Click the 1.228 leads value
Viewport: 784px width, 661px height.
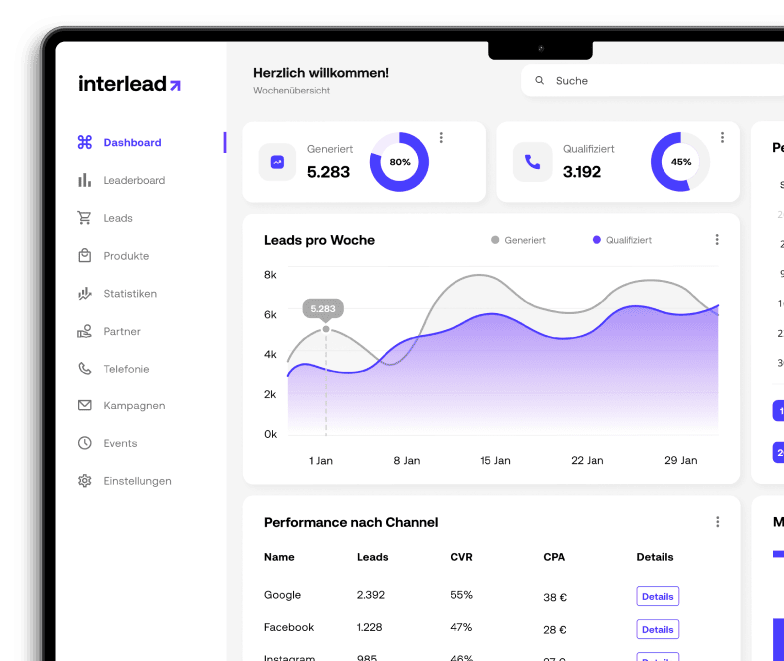pos(369,627)
